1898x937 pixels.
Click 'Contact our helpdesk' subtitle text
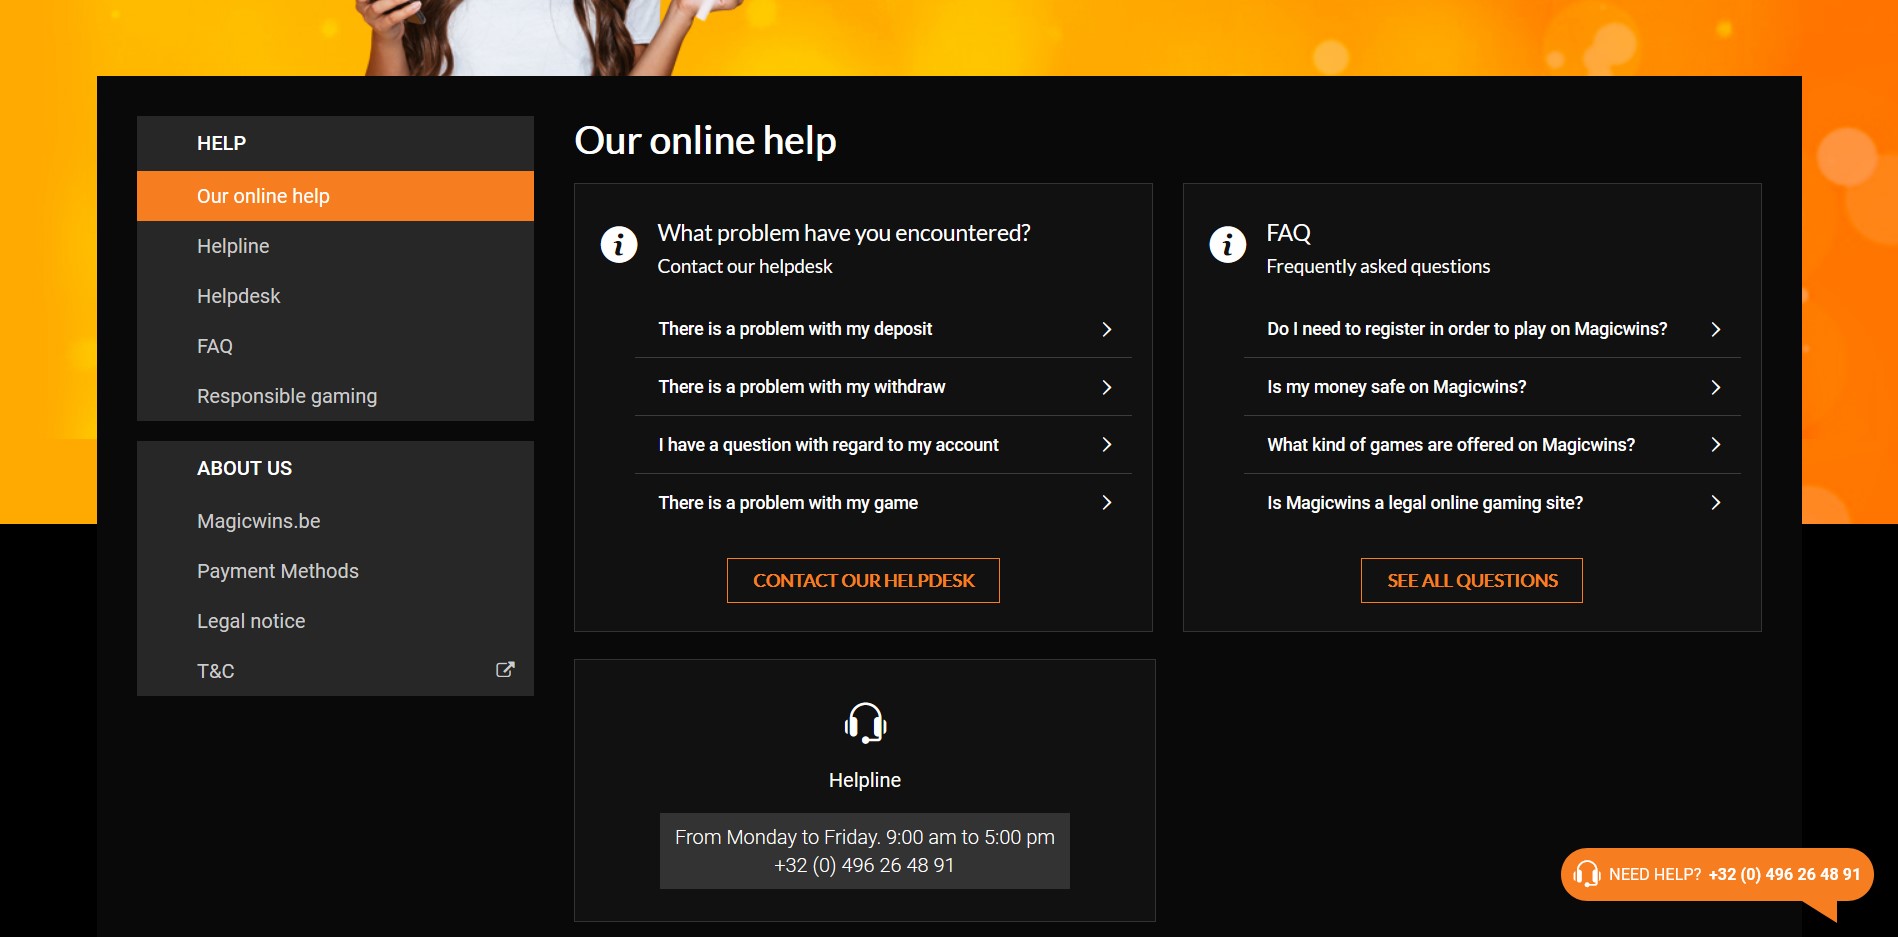click(x=745, y=267)
